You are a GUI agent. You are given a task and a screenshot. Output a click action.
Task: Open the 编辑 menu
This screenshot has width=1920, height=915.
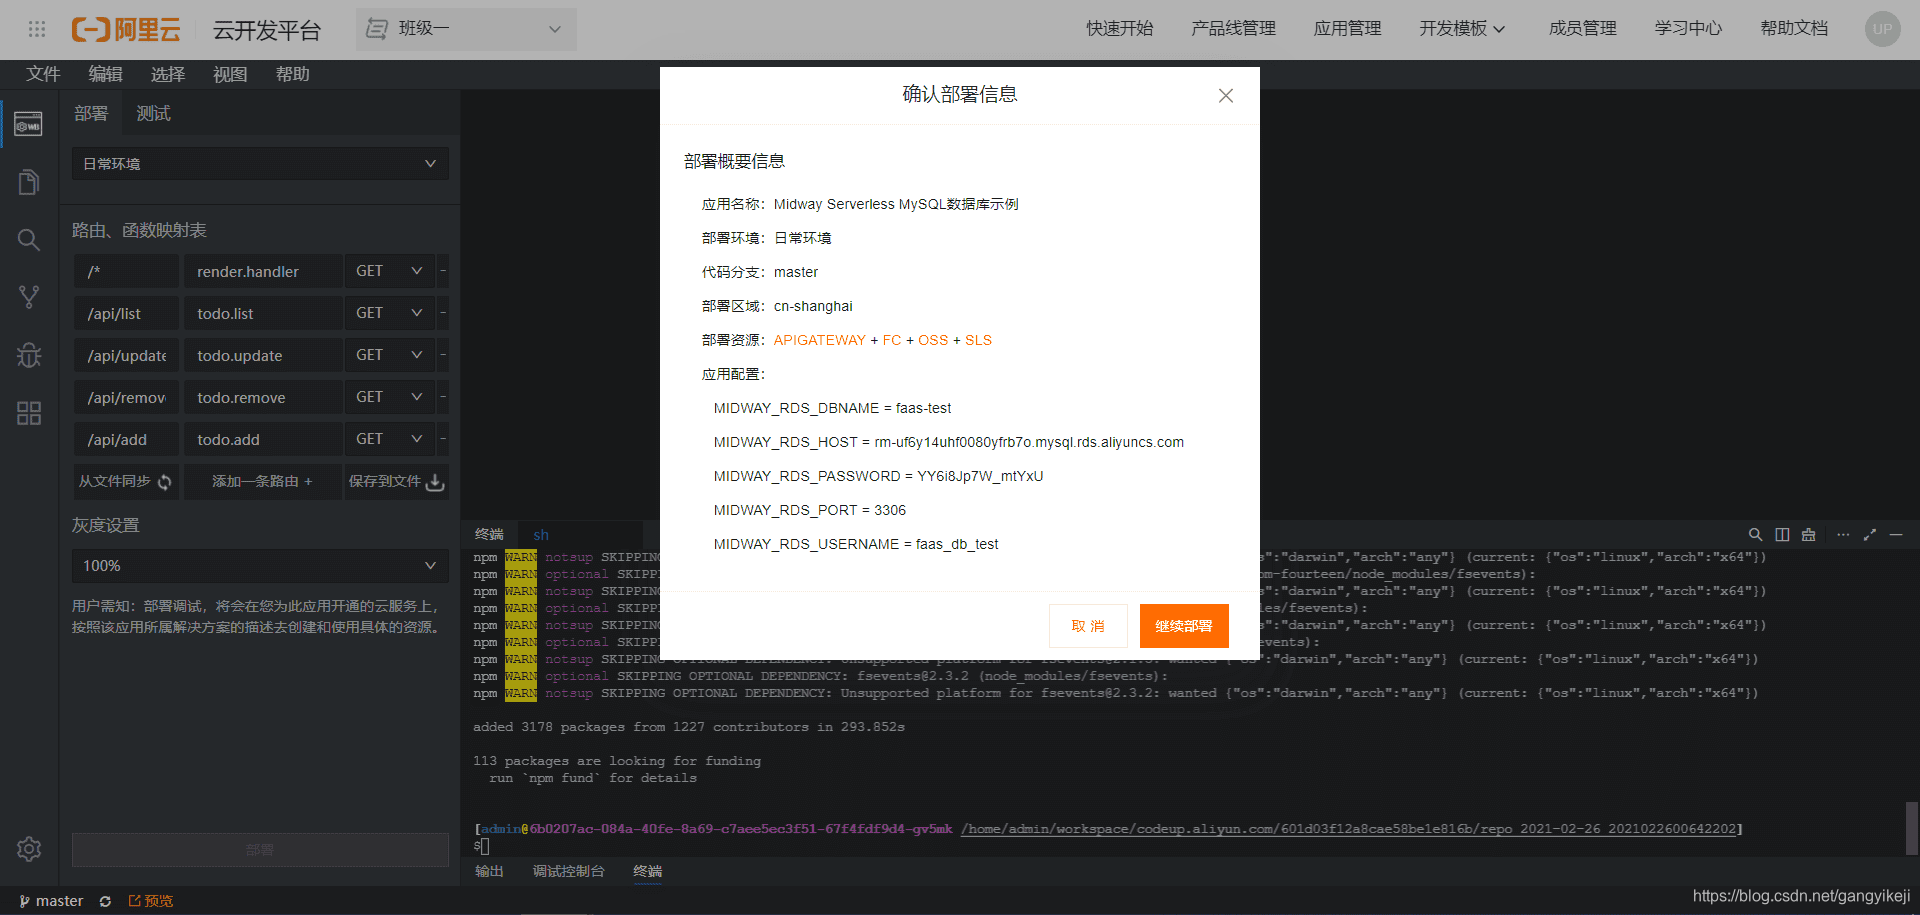105,73
